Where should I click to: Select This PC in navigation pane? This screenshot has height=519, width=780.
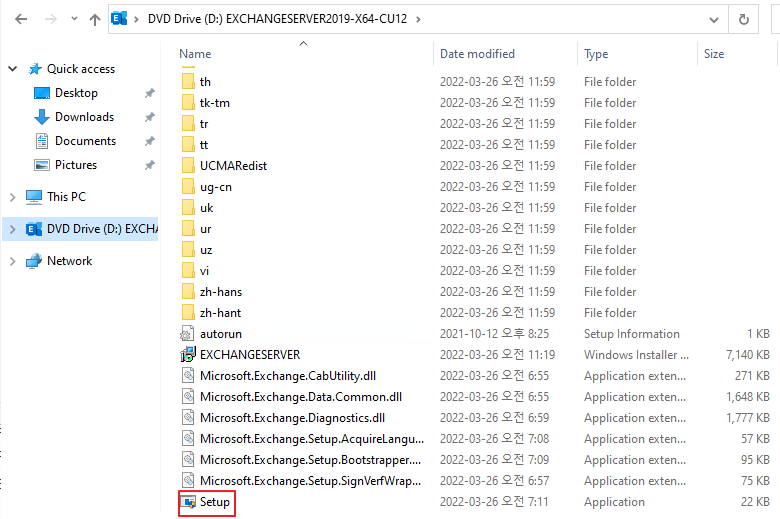(66, 197)
